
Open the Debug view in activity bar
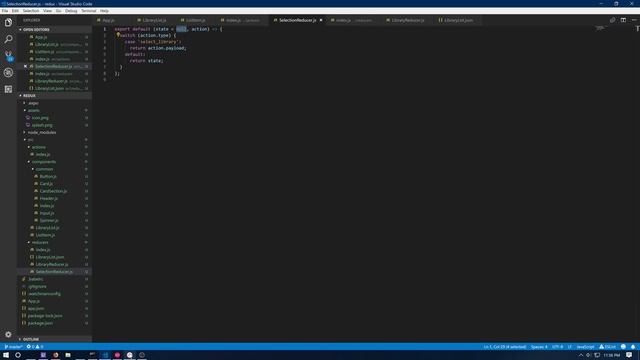coord(8,73)
